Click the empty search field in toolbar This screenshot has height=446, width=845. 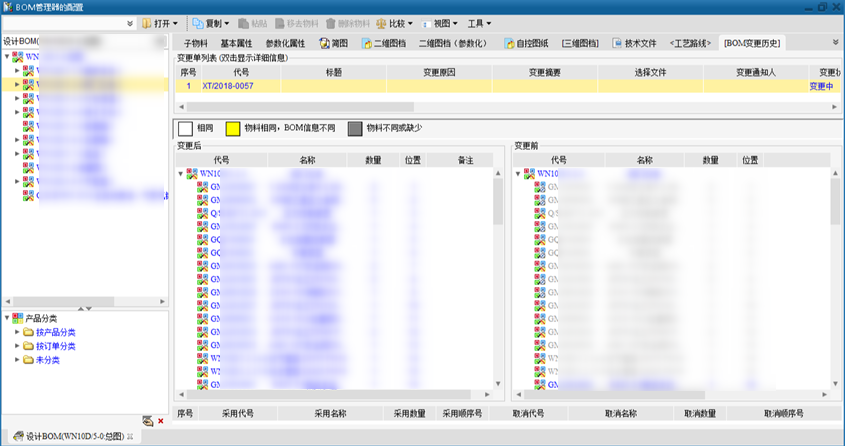[64, 23]
